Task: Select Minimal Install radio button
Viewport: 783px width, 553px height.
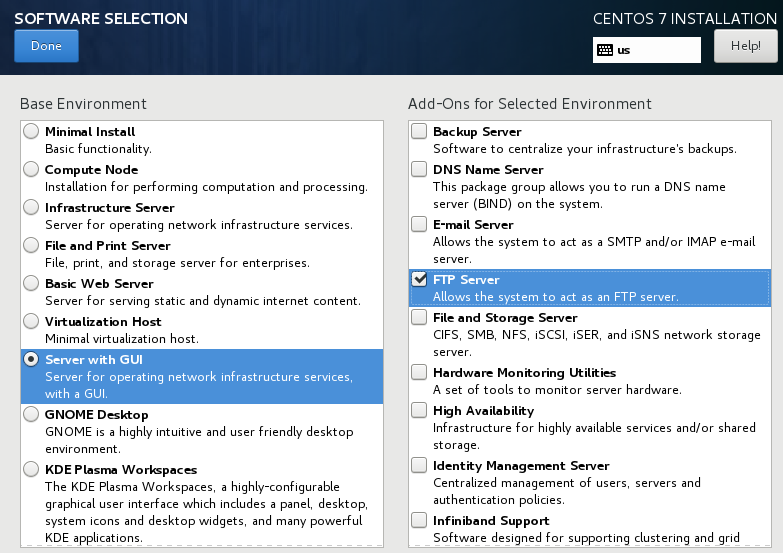Action: 32,131
